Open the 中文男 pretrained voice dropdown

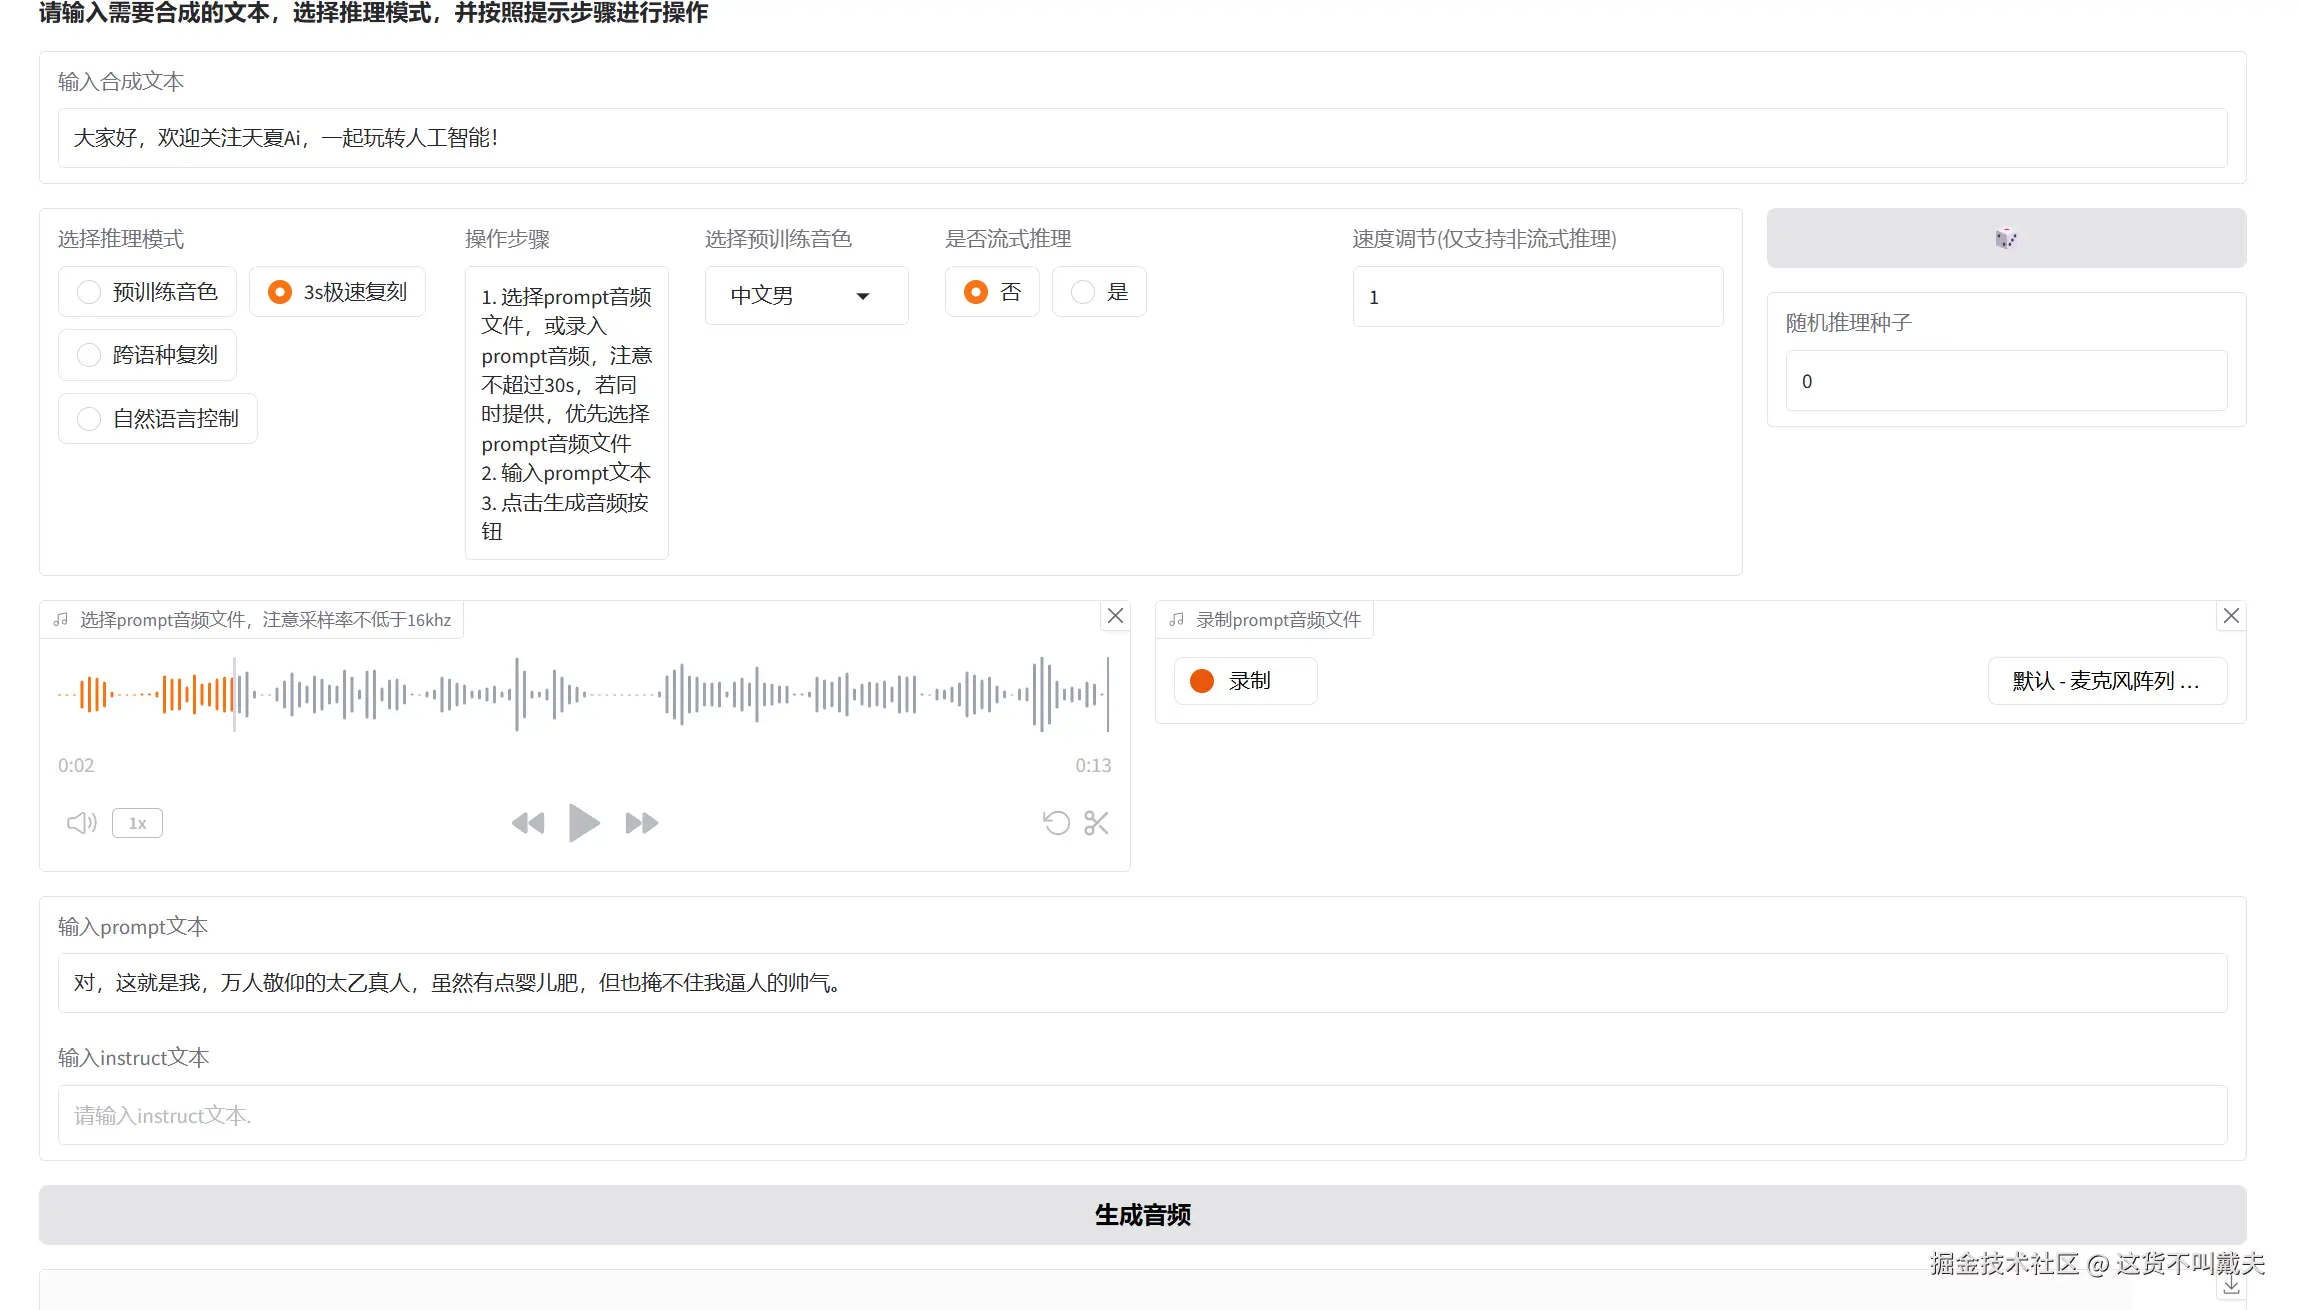pyautogui.click(x=805, y=296)
